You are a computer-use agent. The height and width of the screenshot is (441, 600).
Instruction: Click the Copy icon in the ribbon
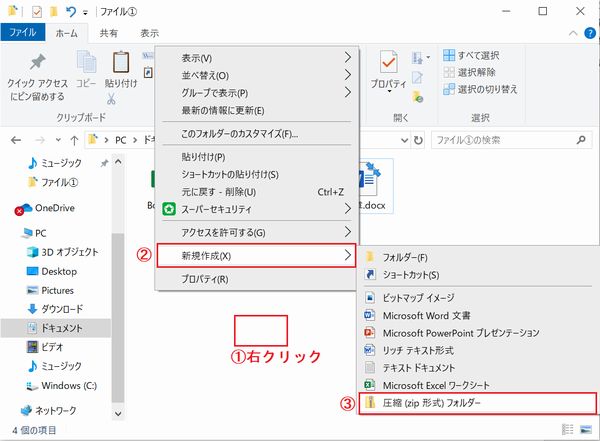pos(86,61)
